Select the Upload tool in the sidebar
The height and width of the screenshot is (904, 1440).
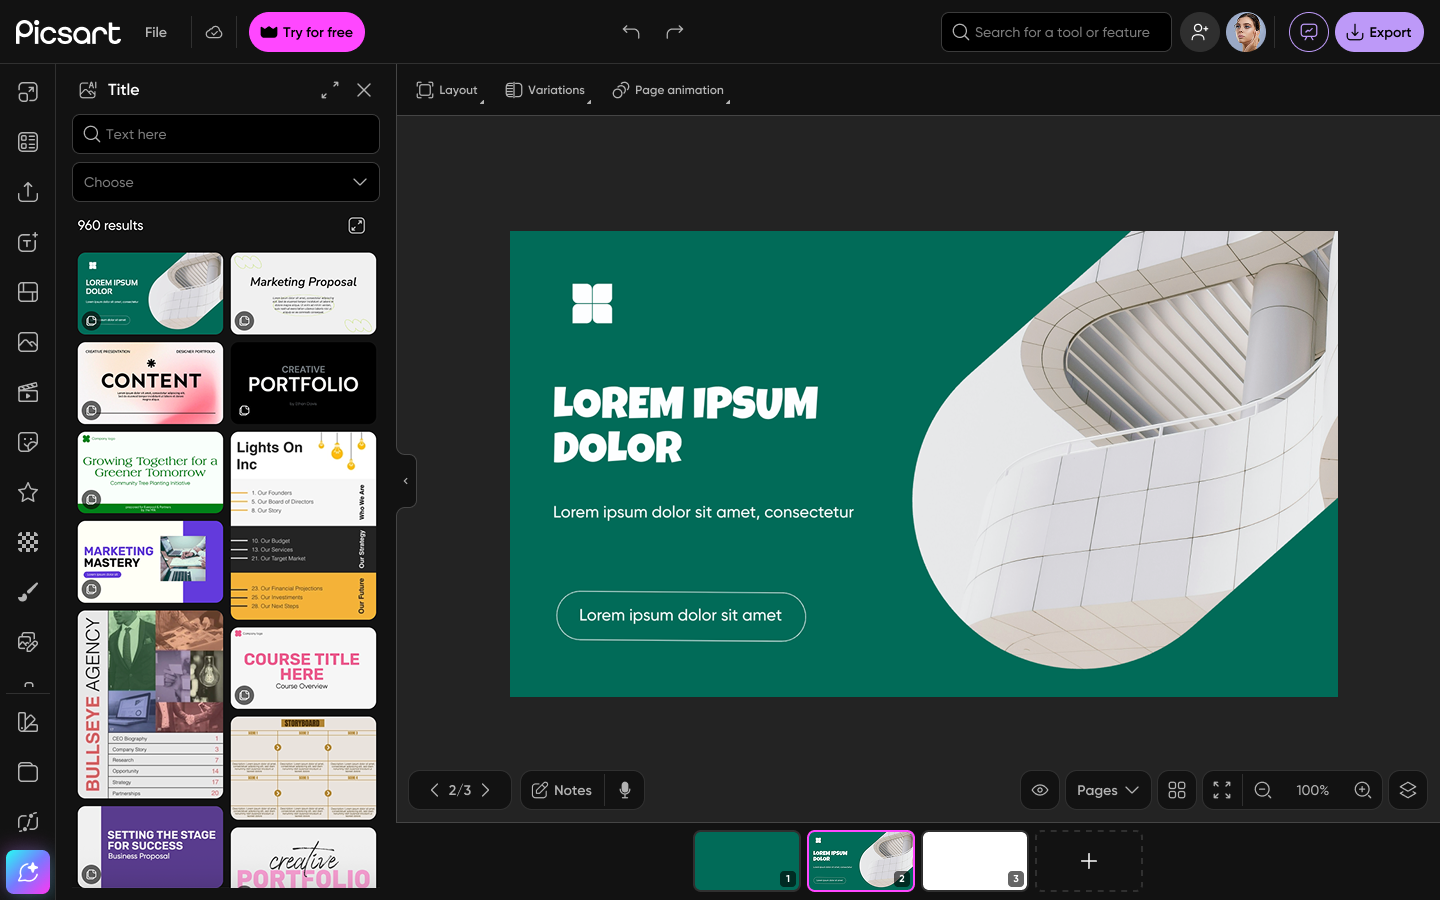point(27,191)
